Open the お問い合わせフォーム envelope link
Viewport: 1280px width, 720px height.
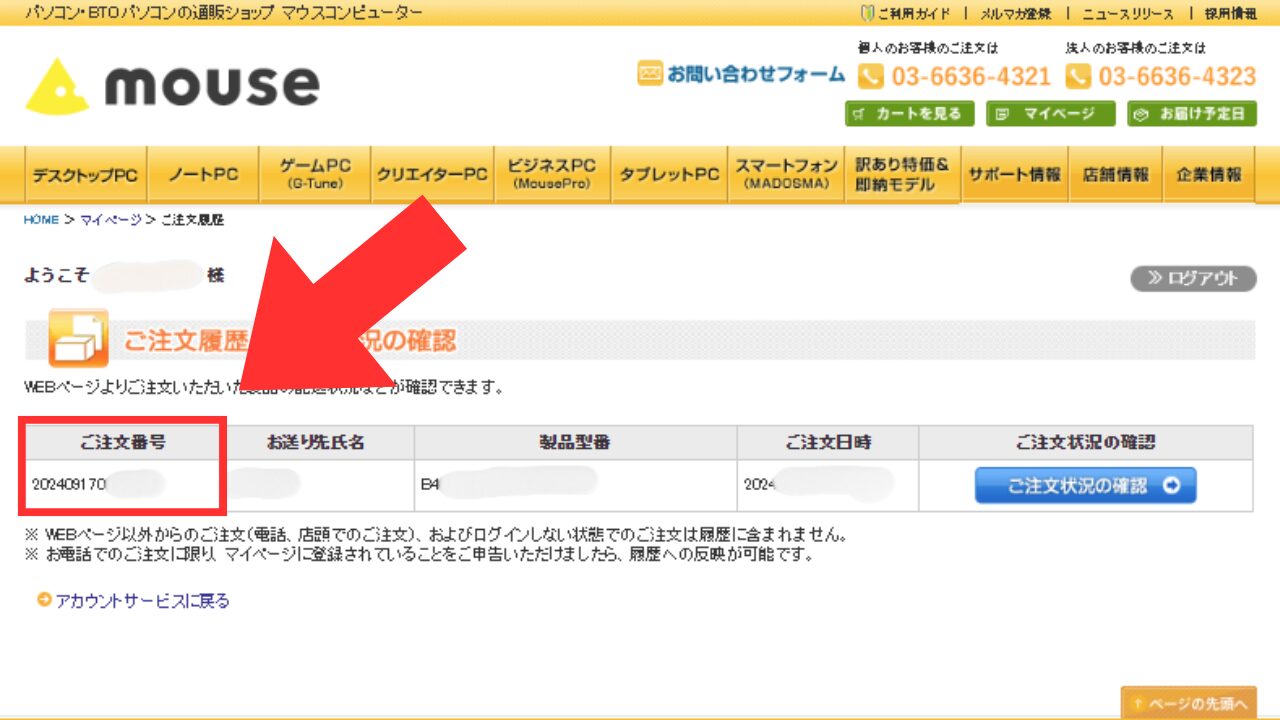coord(742,74)
